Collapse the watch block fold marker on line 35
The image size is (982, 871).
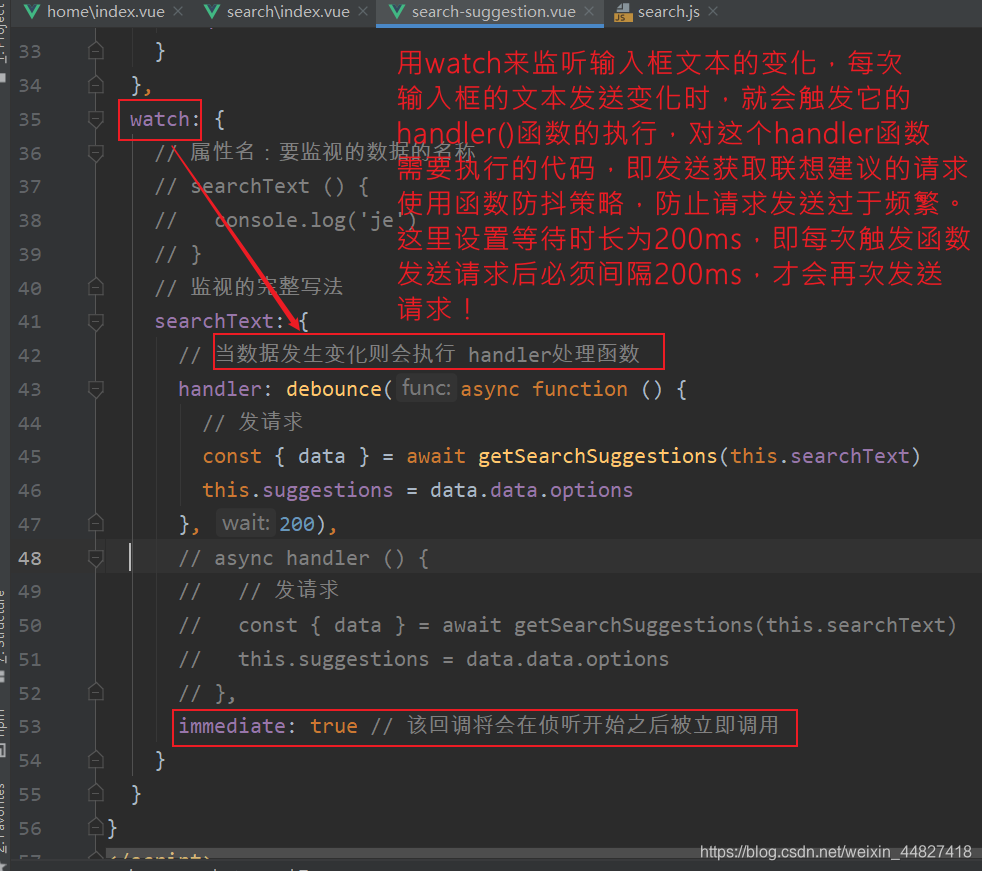[96, 119]
